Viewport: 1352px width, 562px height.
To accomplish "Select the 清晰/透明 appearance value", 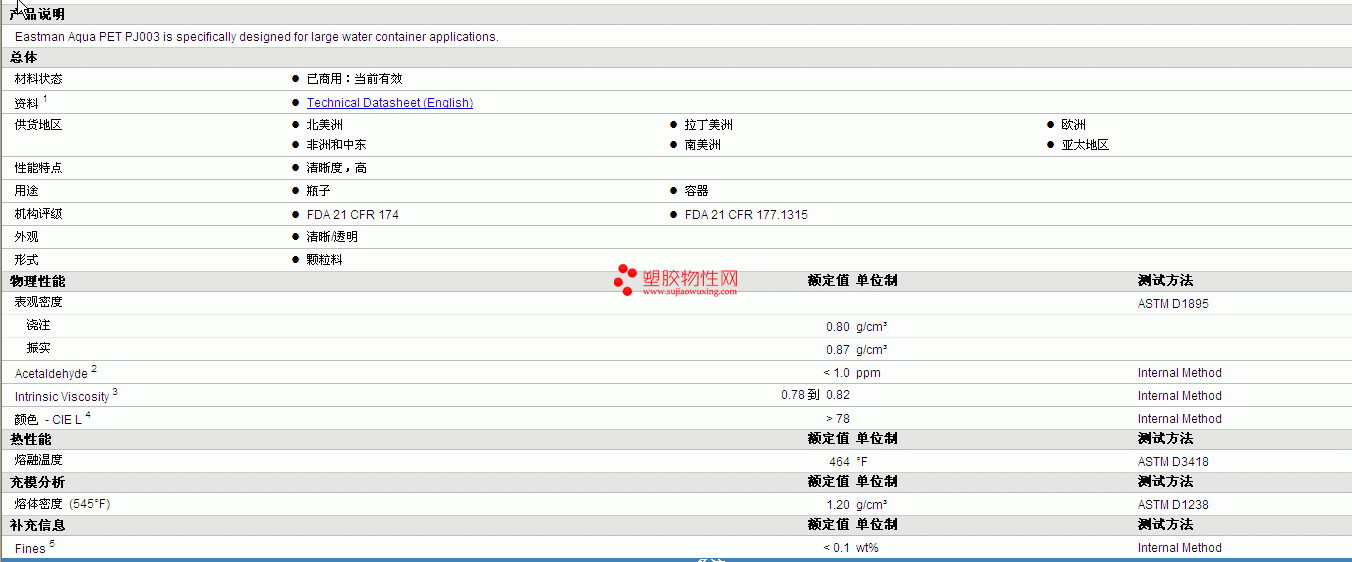I will pyautogui.click(x=332, y=237).
